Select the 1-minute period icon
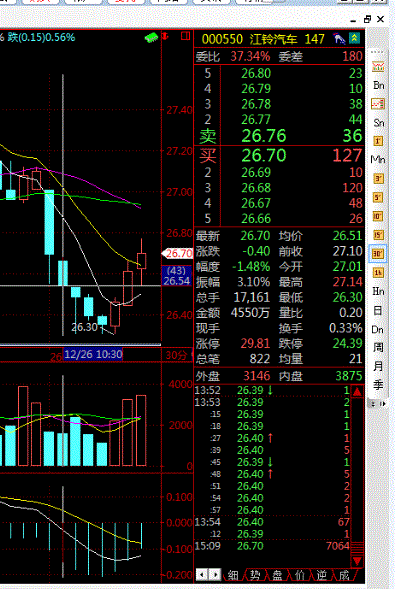The image size is (395, 589). point(378,141)
